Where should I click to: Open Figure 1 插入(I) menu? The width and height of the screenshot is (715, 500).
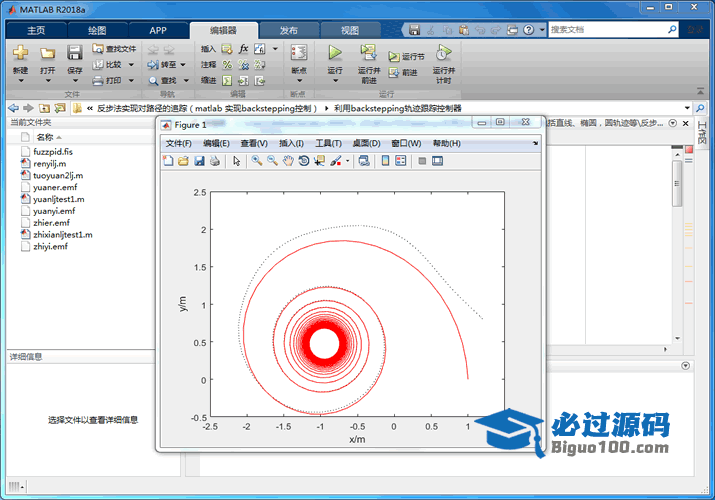[291, 144]
